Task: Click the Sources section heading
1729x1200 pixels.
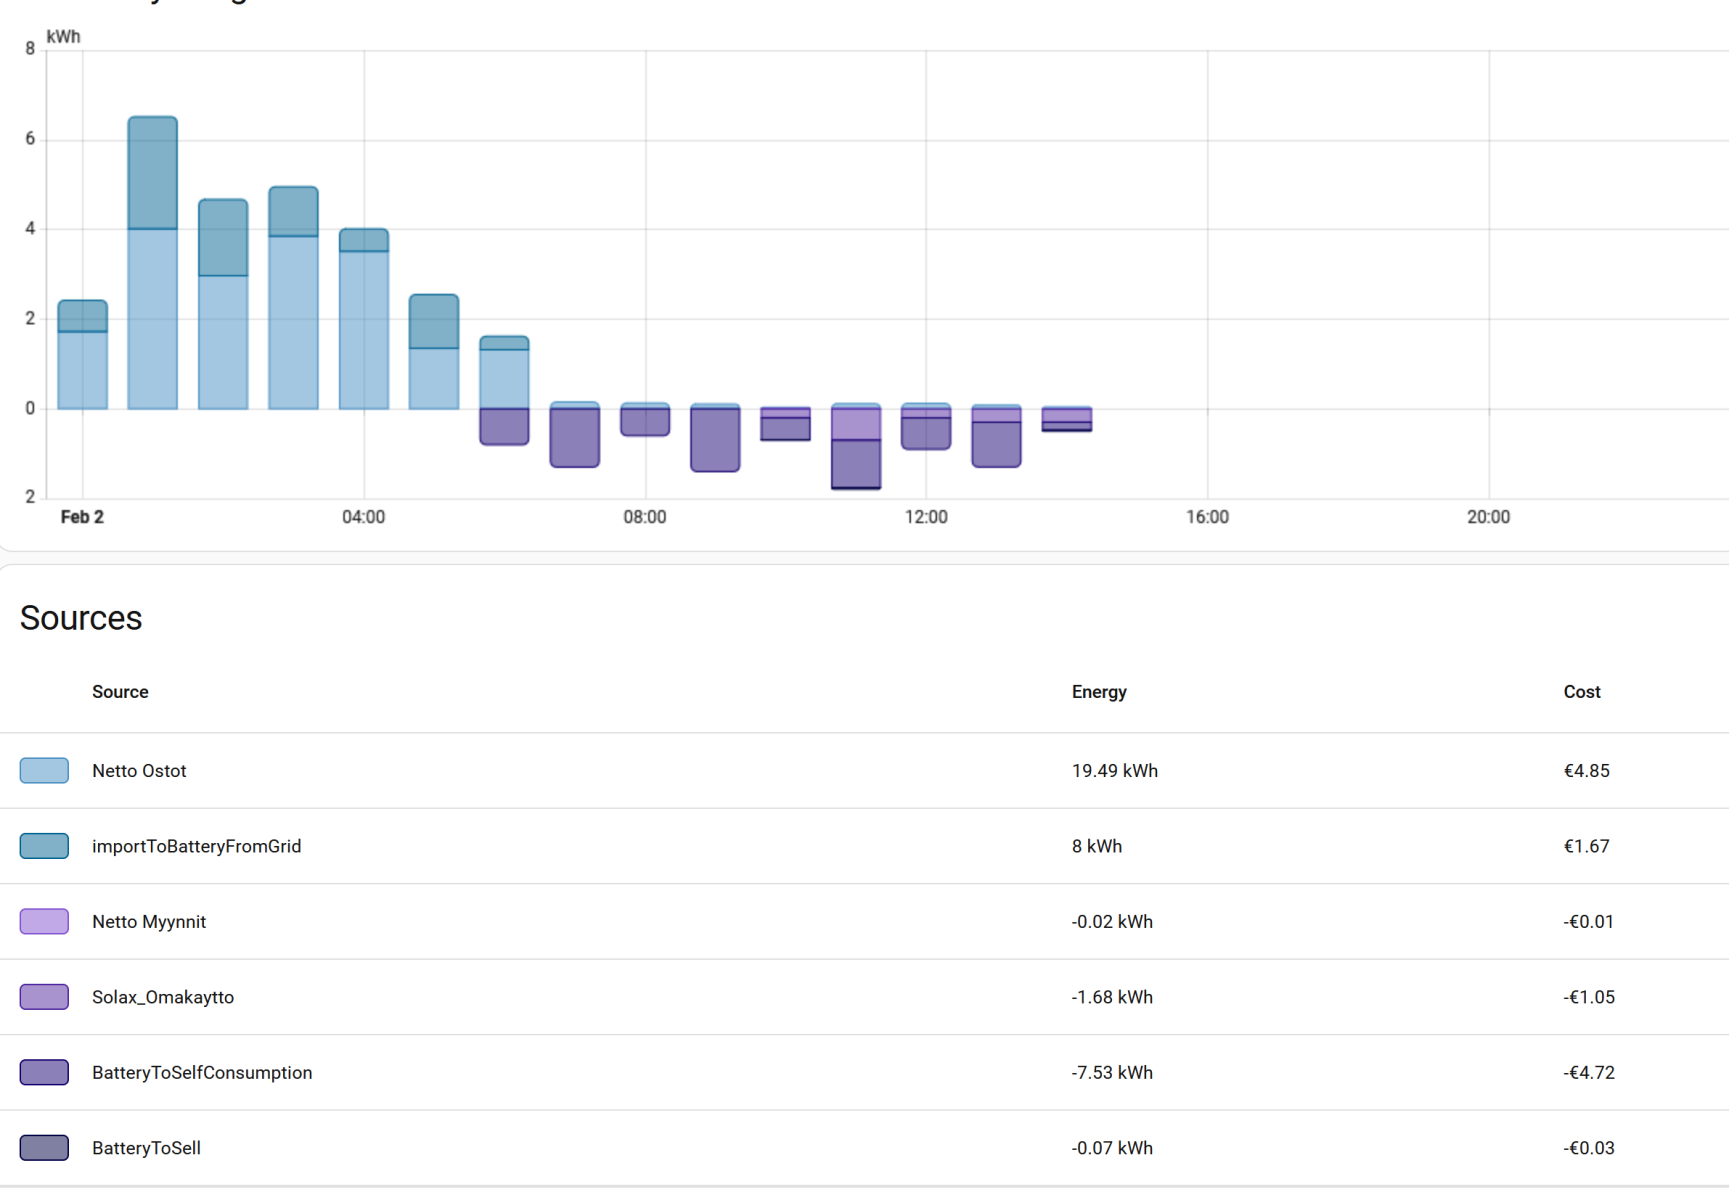Action: [81, 618]
